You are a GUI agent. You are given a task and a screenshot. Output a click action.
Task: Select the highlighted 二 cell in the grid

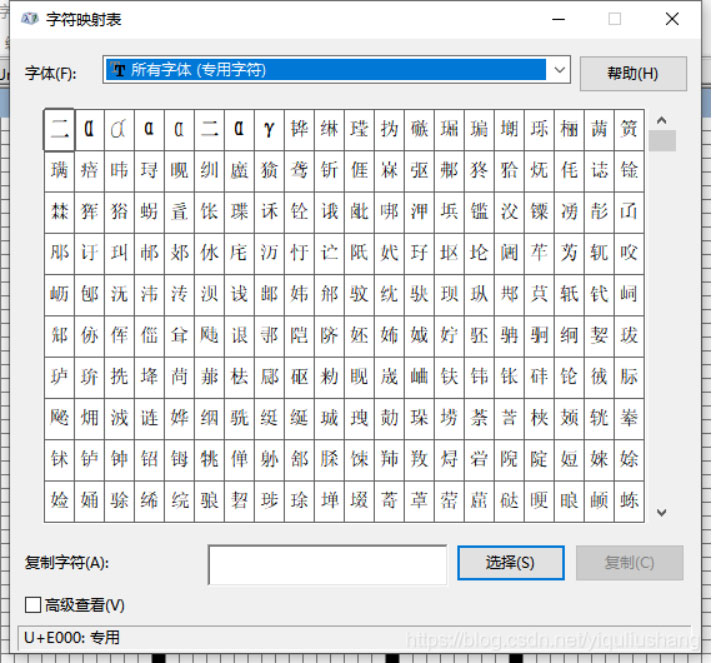[x=60, y=129]
